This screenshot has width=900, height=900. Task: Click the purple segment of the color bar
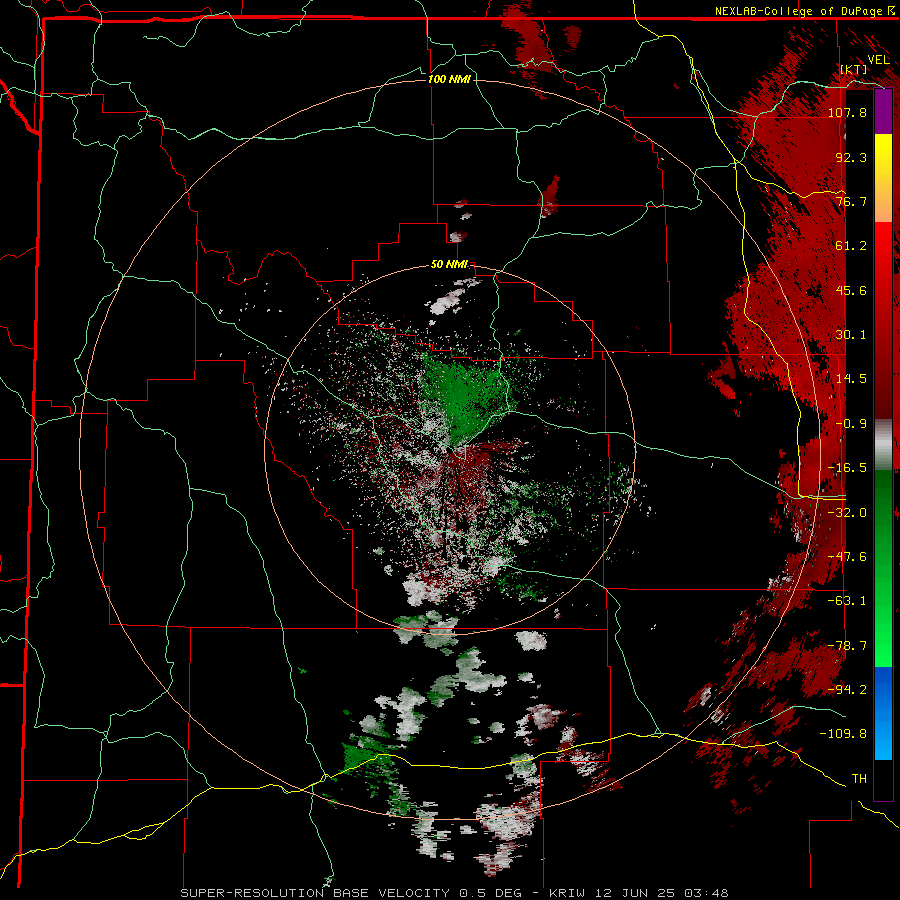coord(883,112)
